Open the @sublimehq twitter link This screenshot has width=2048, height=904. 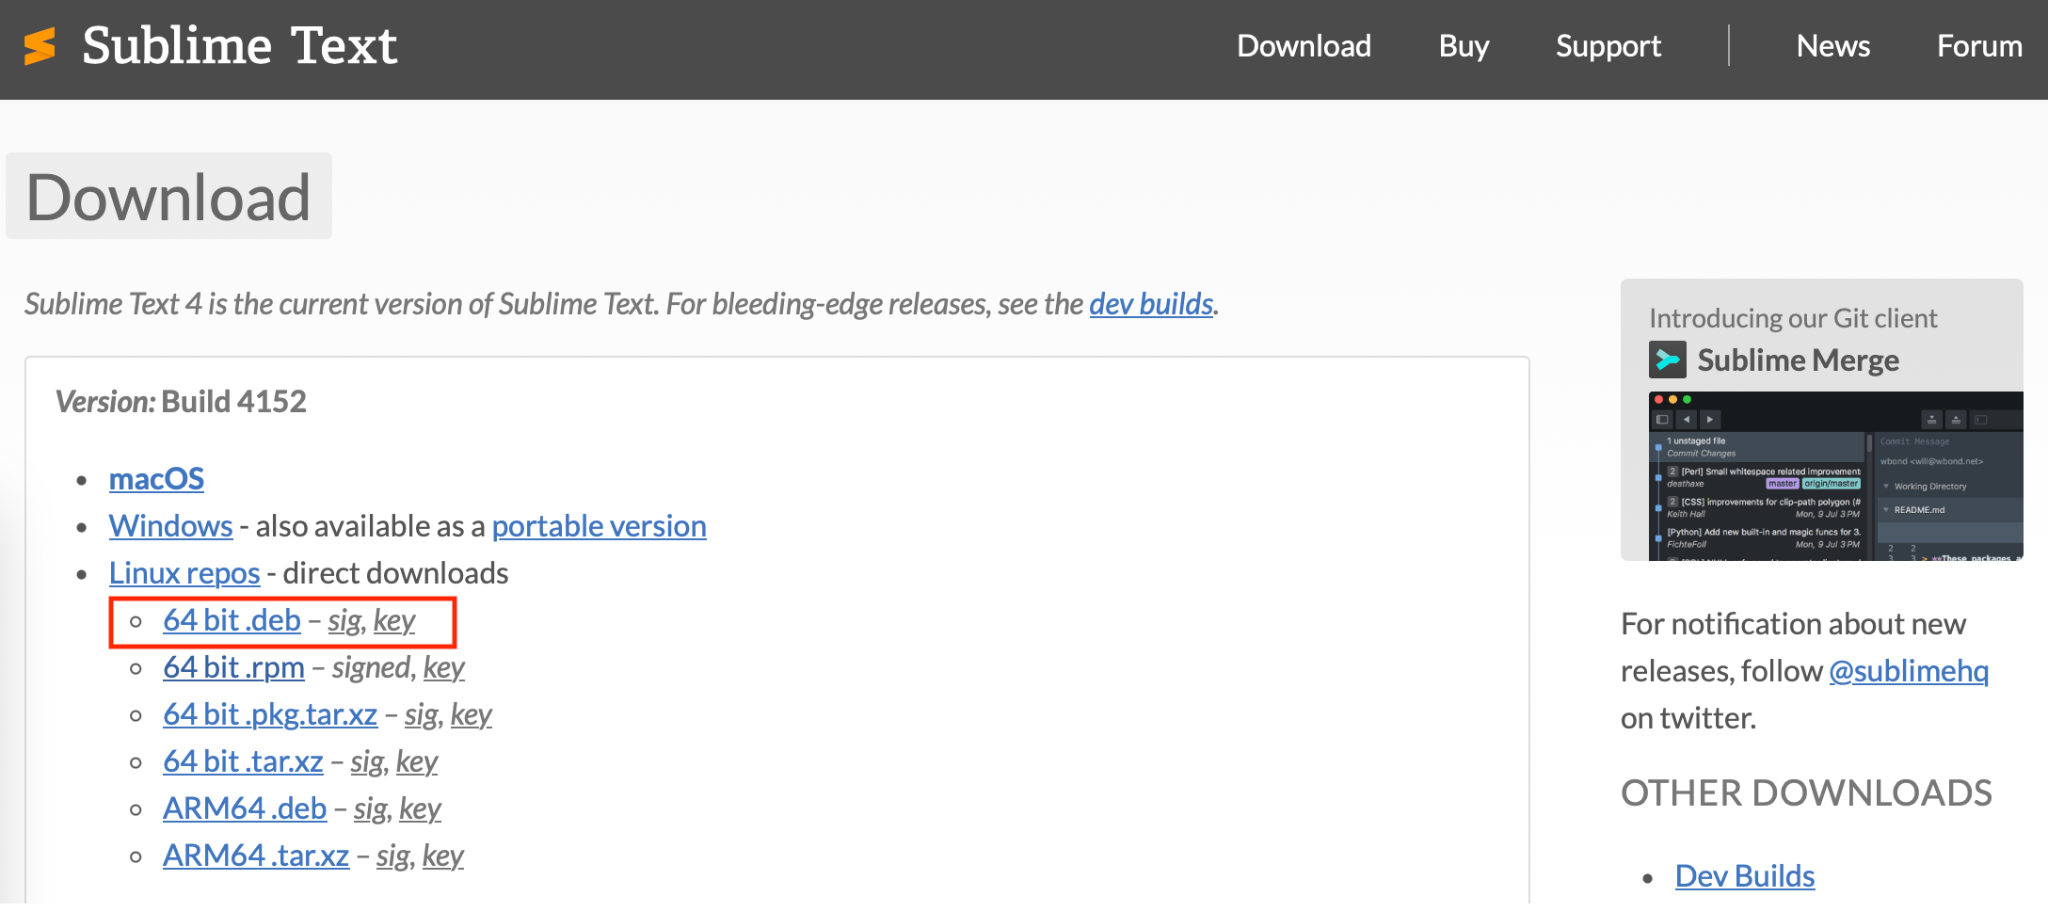(x=1909, y=671)
